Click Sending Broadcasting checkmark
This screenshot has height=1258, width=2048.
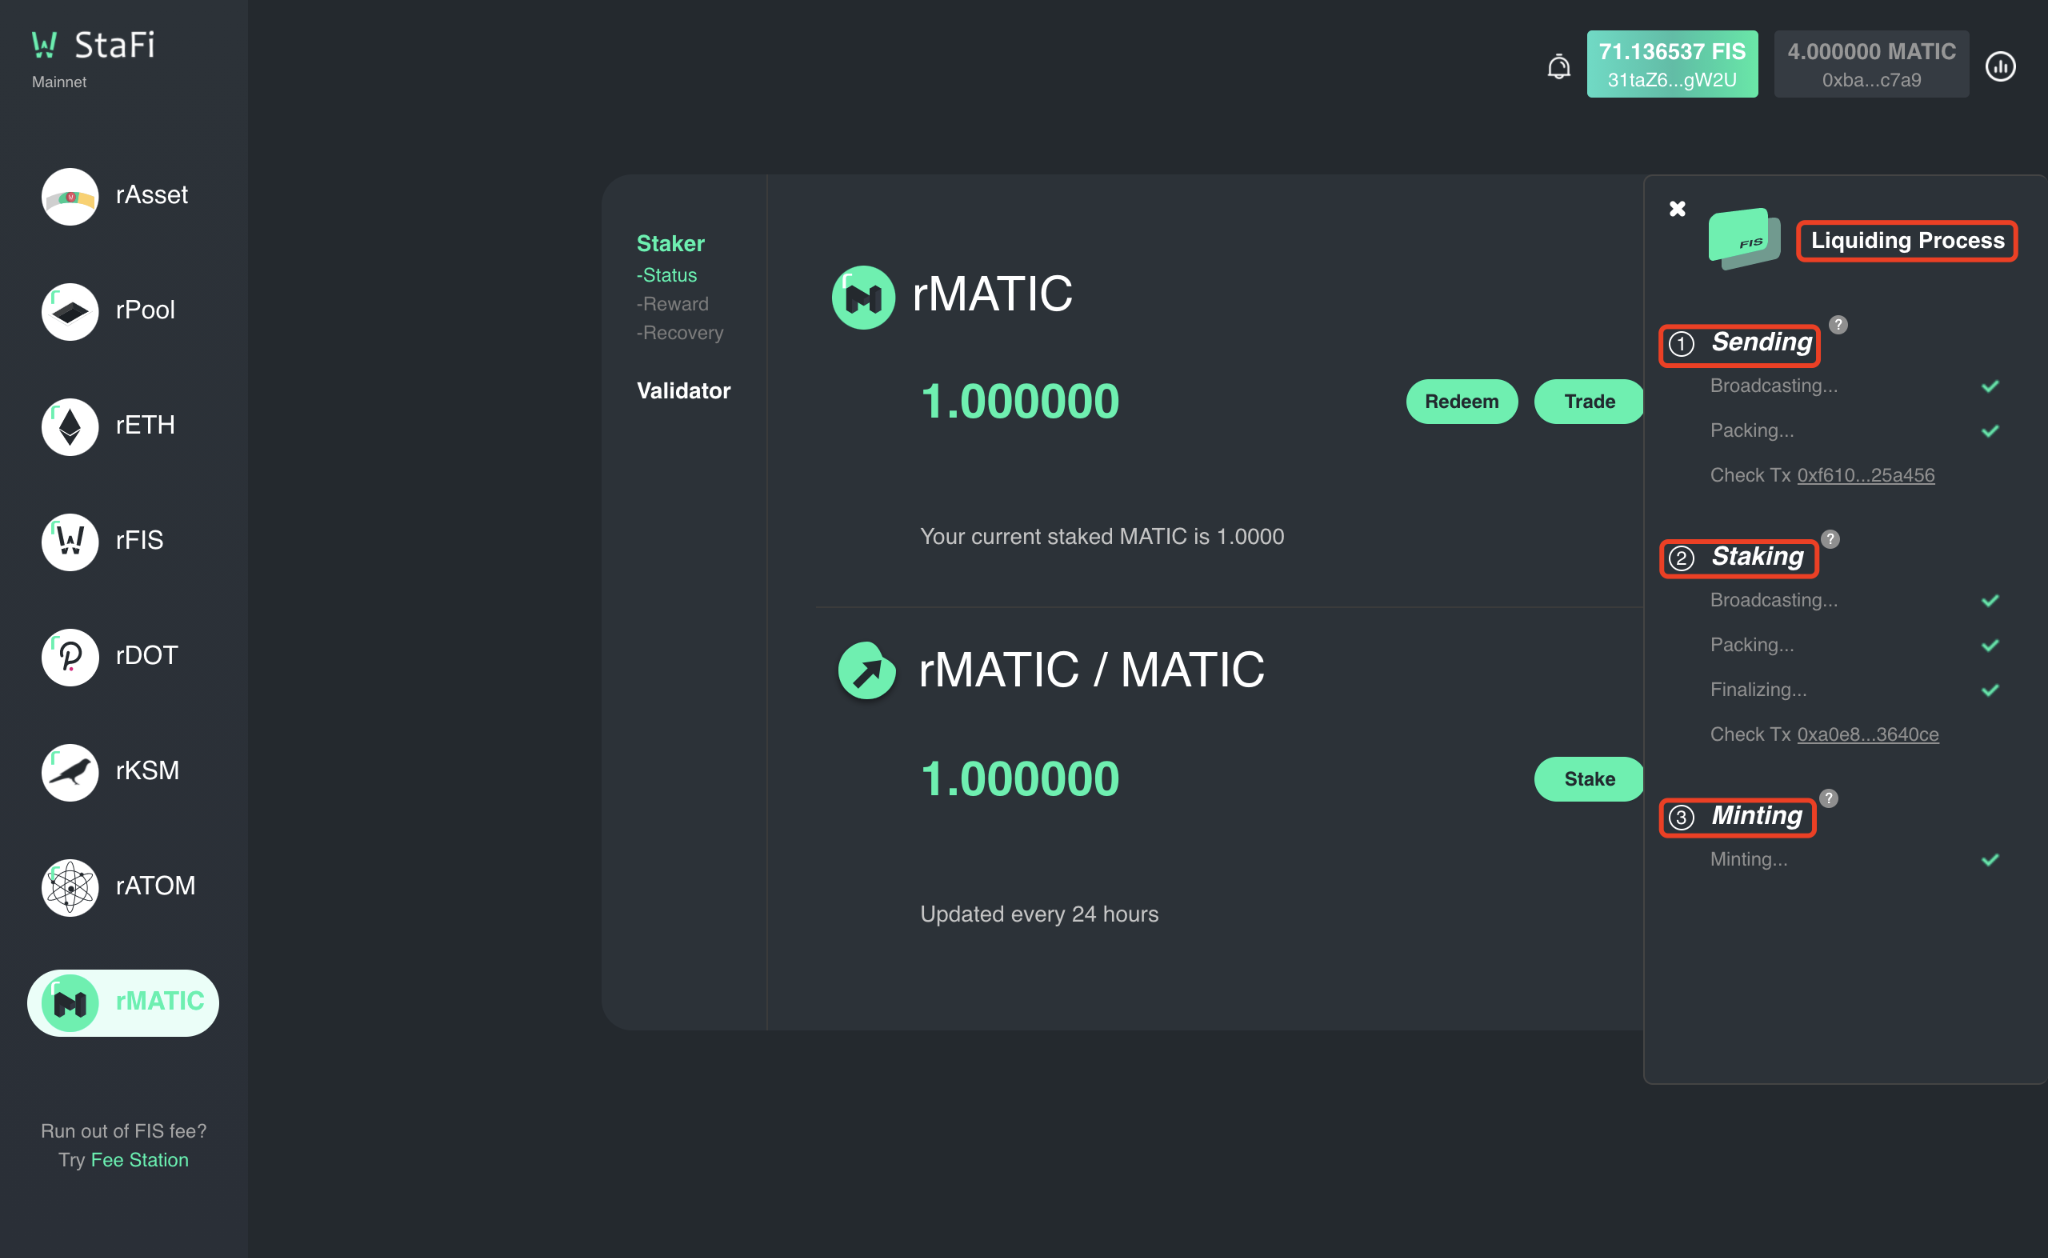point(1990,386)
